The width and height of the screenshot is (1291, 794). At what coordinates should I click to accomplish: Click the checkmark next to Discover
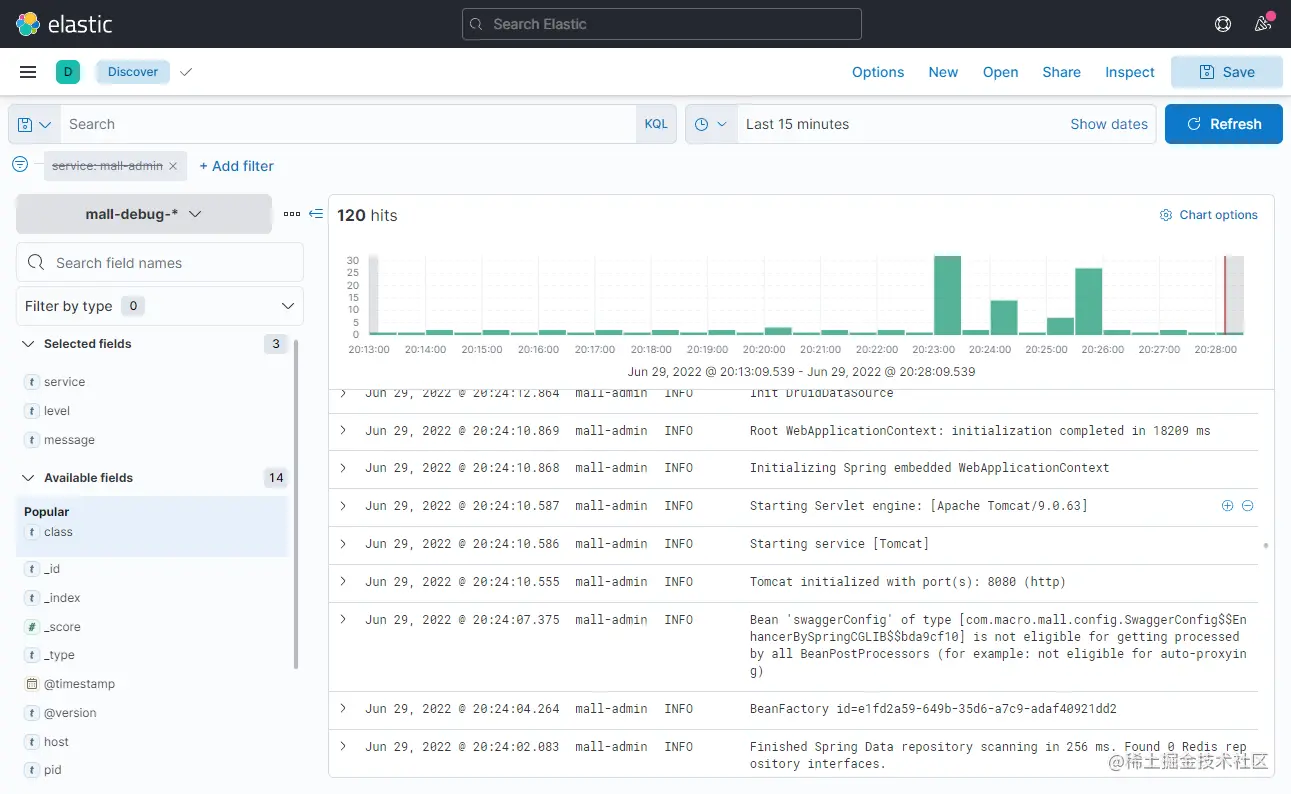point(186,72)
